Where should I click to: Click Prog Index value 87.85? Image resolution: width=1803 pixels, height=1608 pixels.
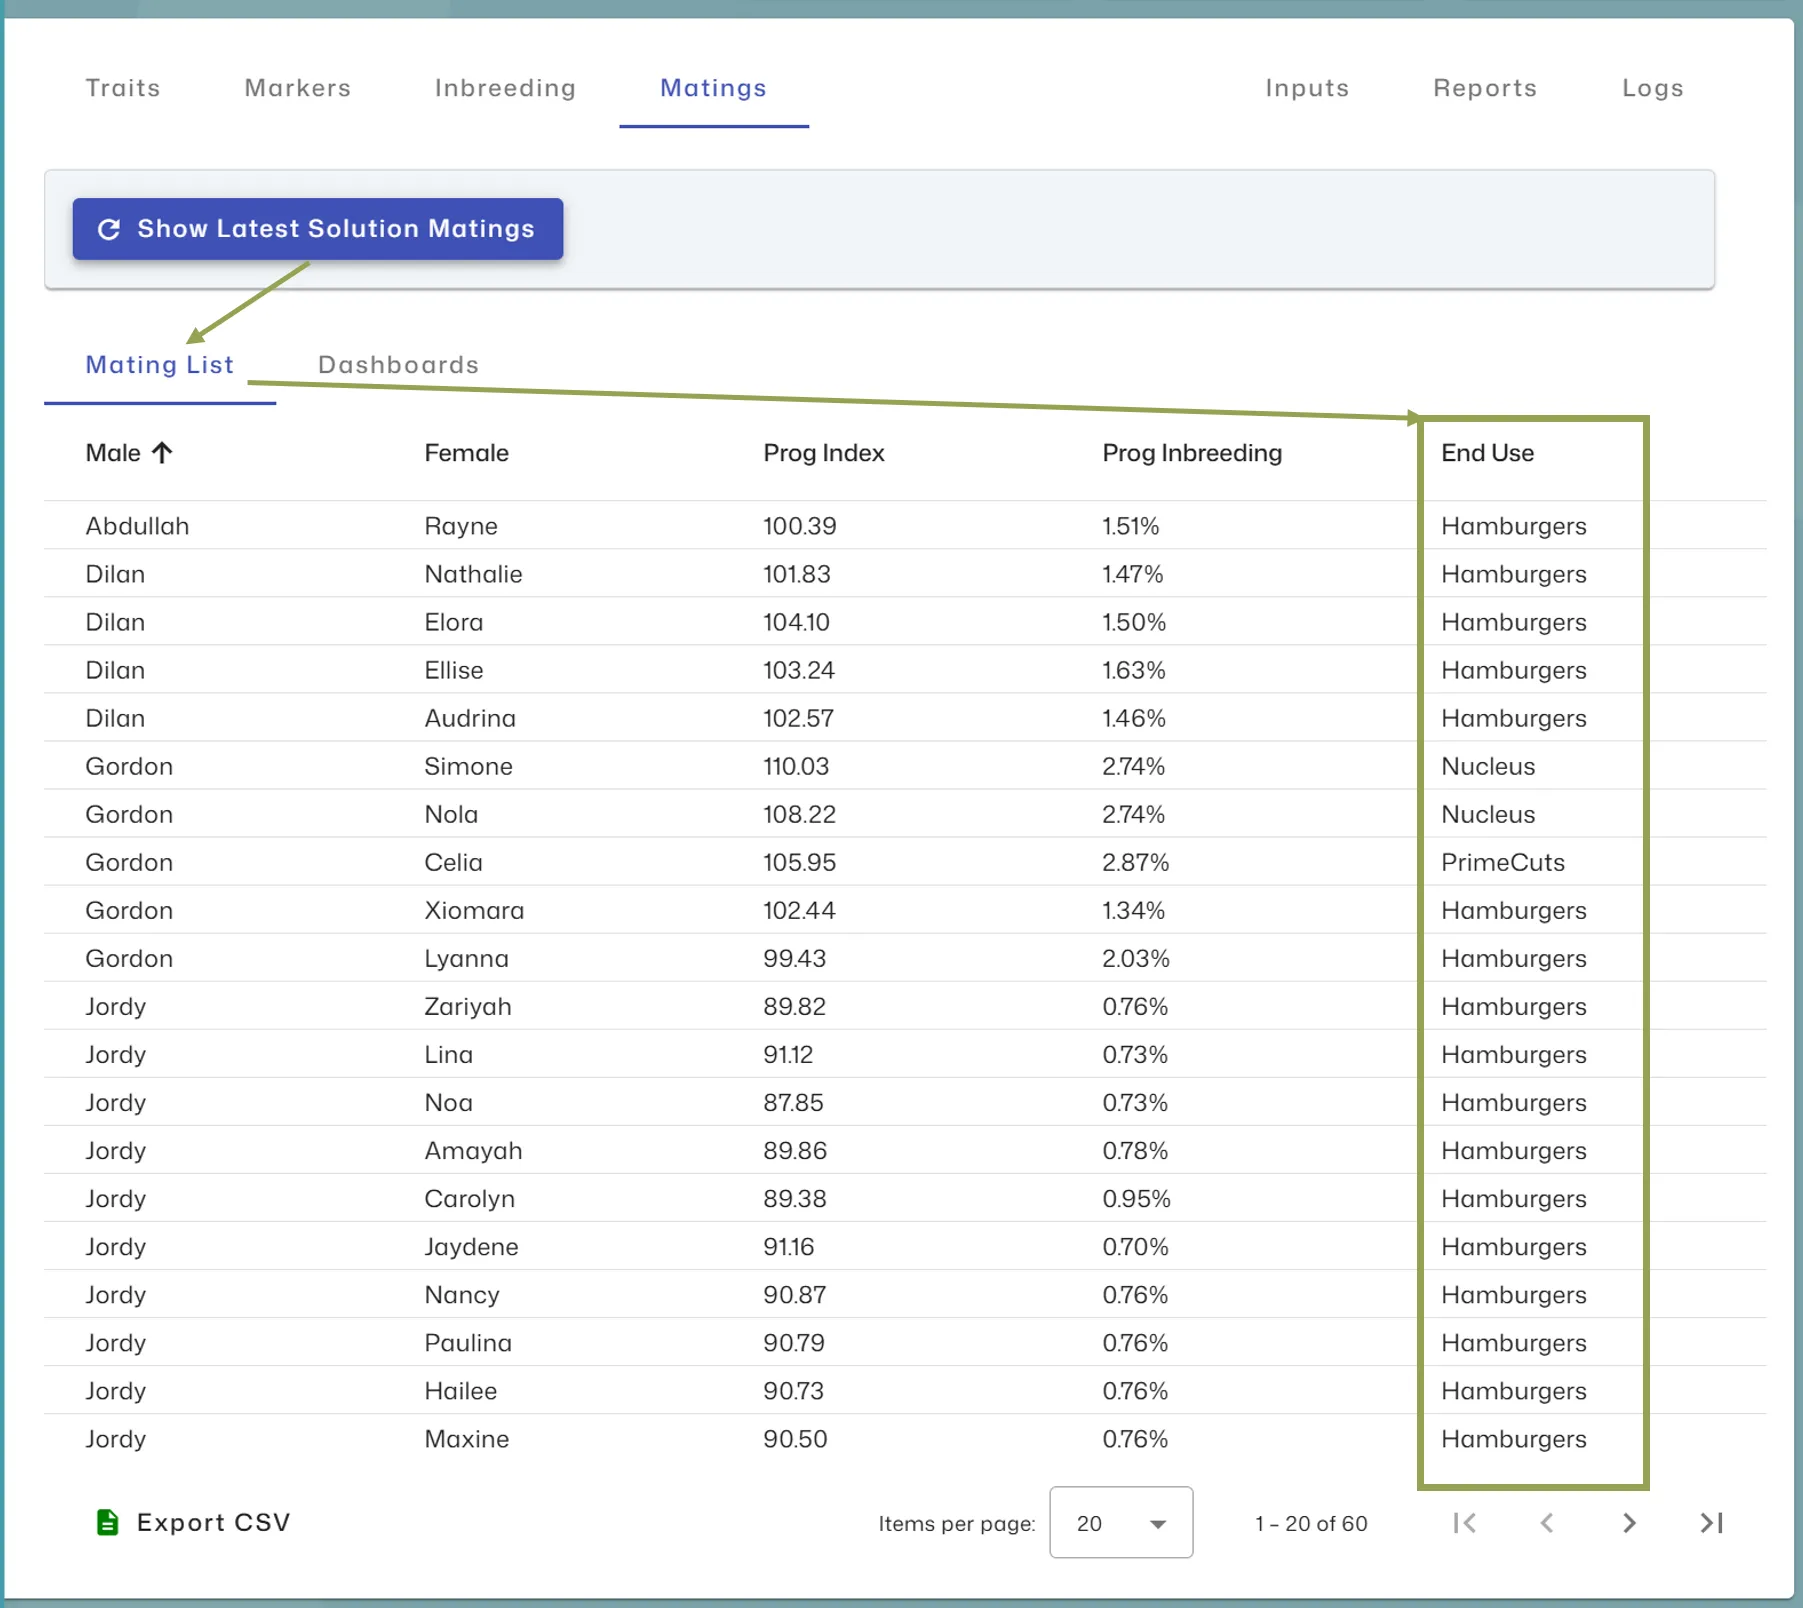click(793, 1102)
